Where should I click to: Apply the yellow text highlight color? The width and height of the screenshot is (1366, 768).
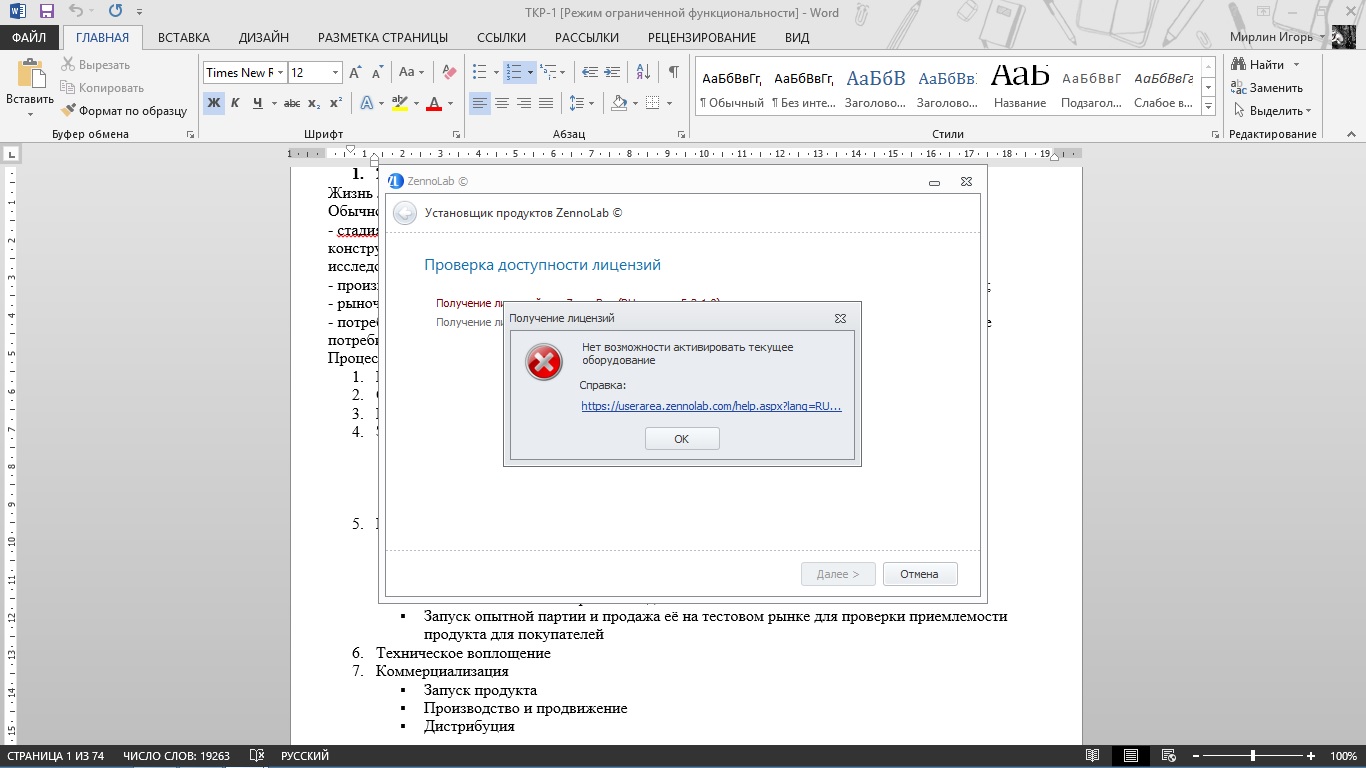(400, 103)
